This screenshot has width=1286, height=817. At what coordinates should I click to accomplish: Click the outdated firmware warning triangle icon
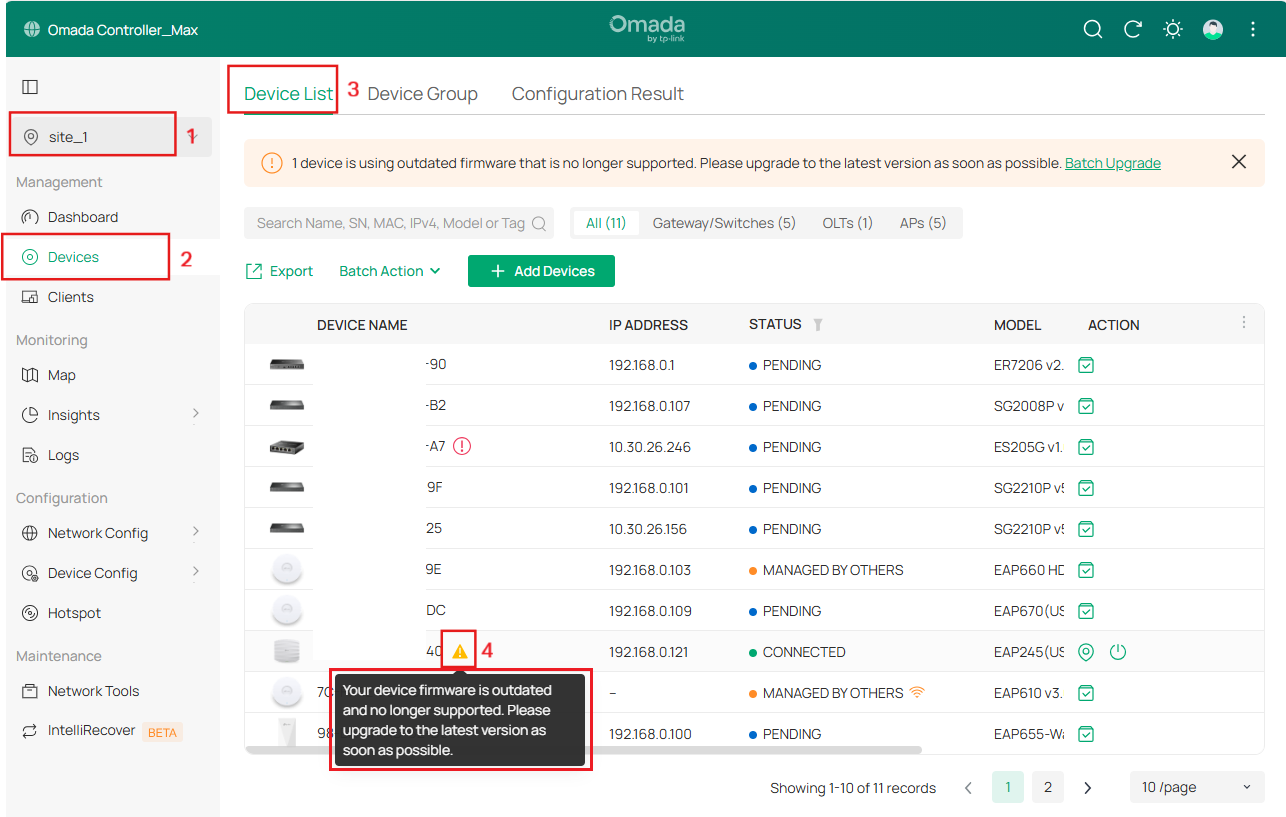459,652
